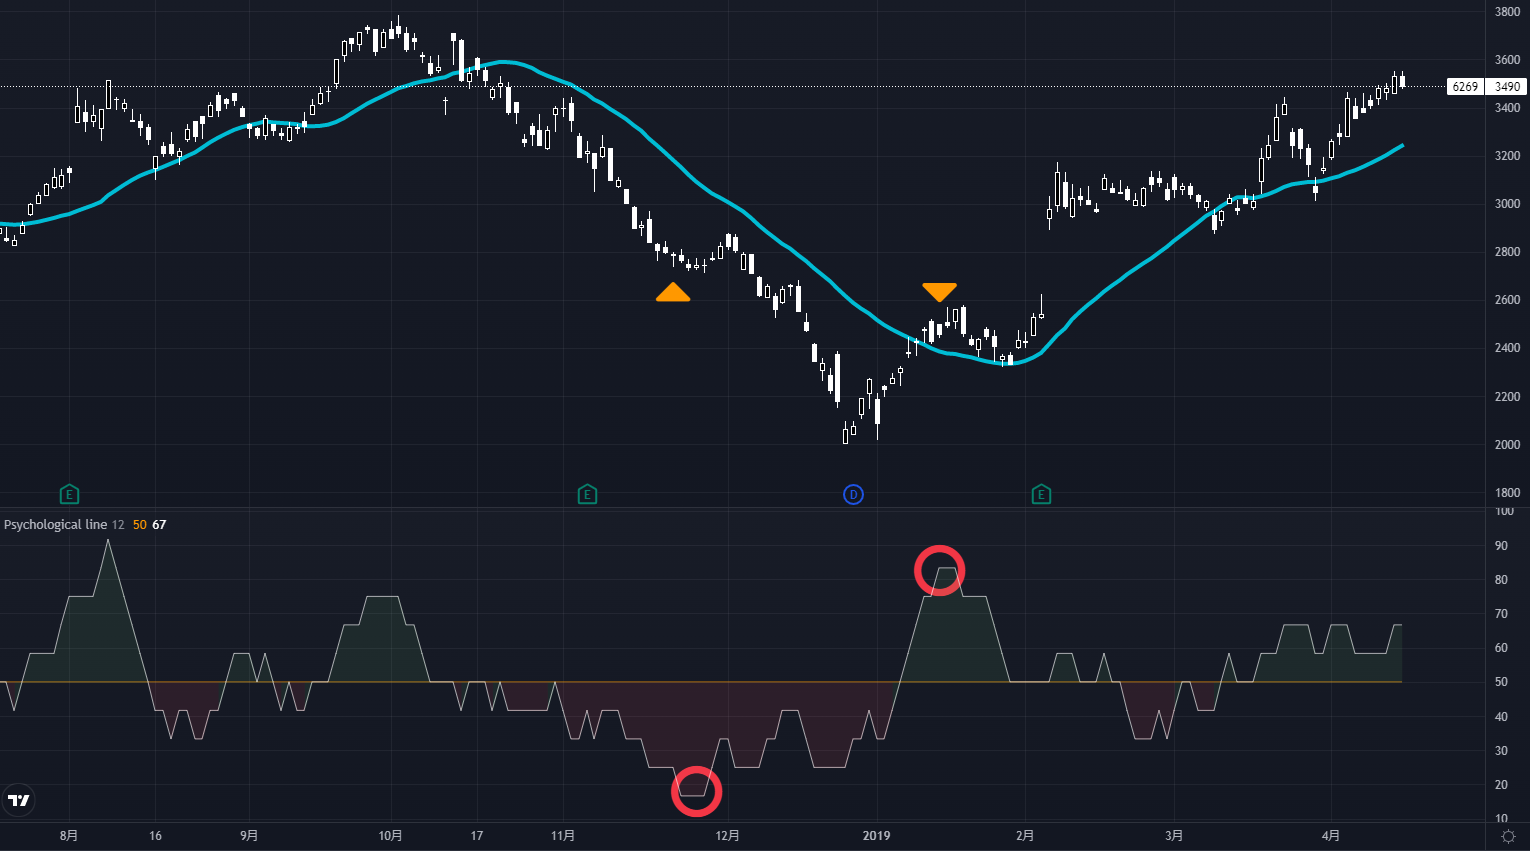The image size is (1530, 851).
Task: Select red circle on indicator peak
Action: pos(939,571)
